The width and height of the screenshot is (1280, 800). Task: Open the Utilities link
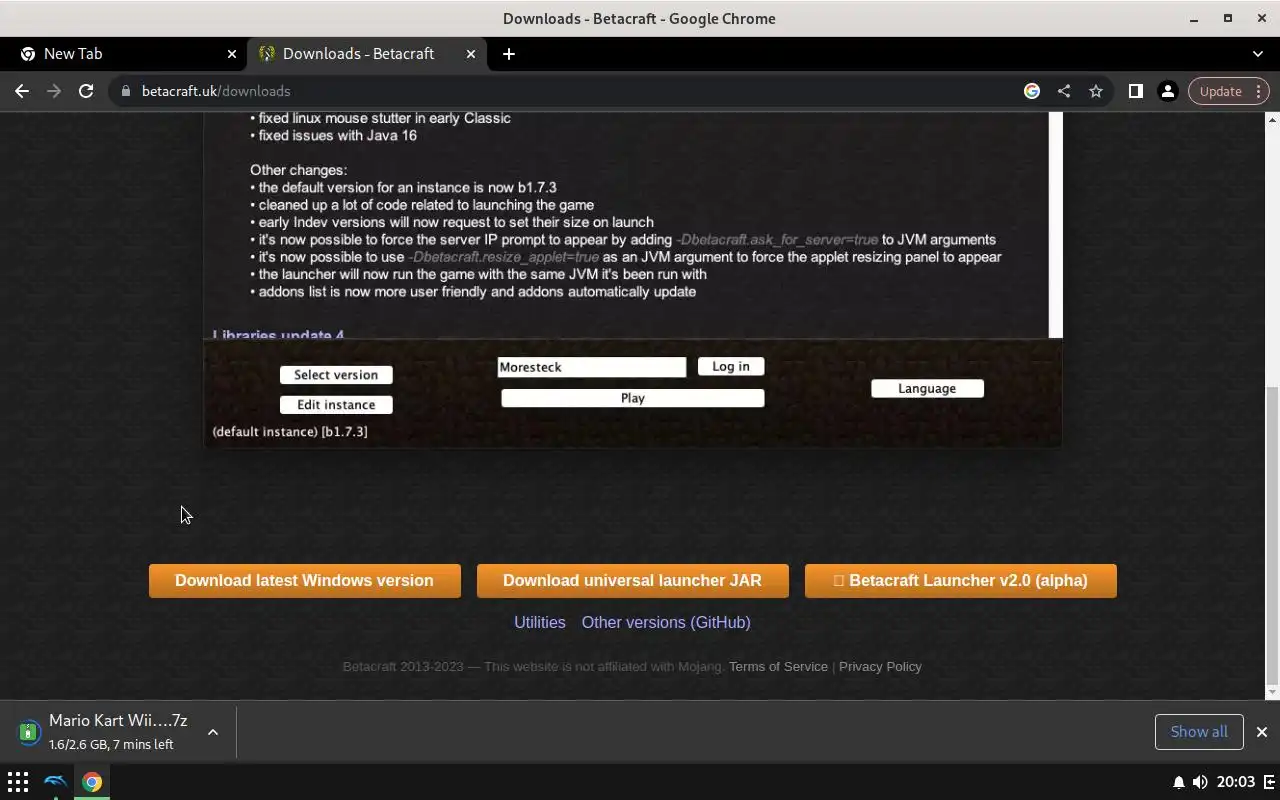pyautogui.click(x=540, y=622)
